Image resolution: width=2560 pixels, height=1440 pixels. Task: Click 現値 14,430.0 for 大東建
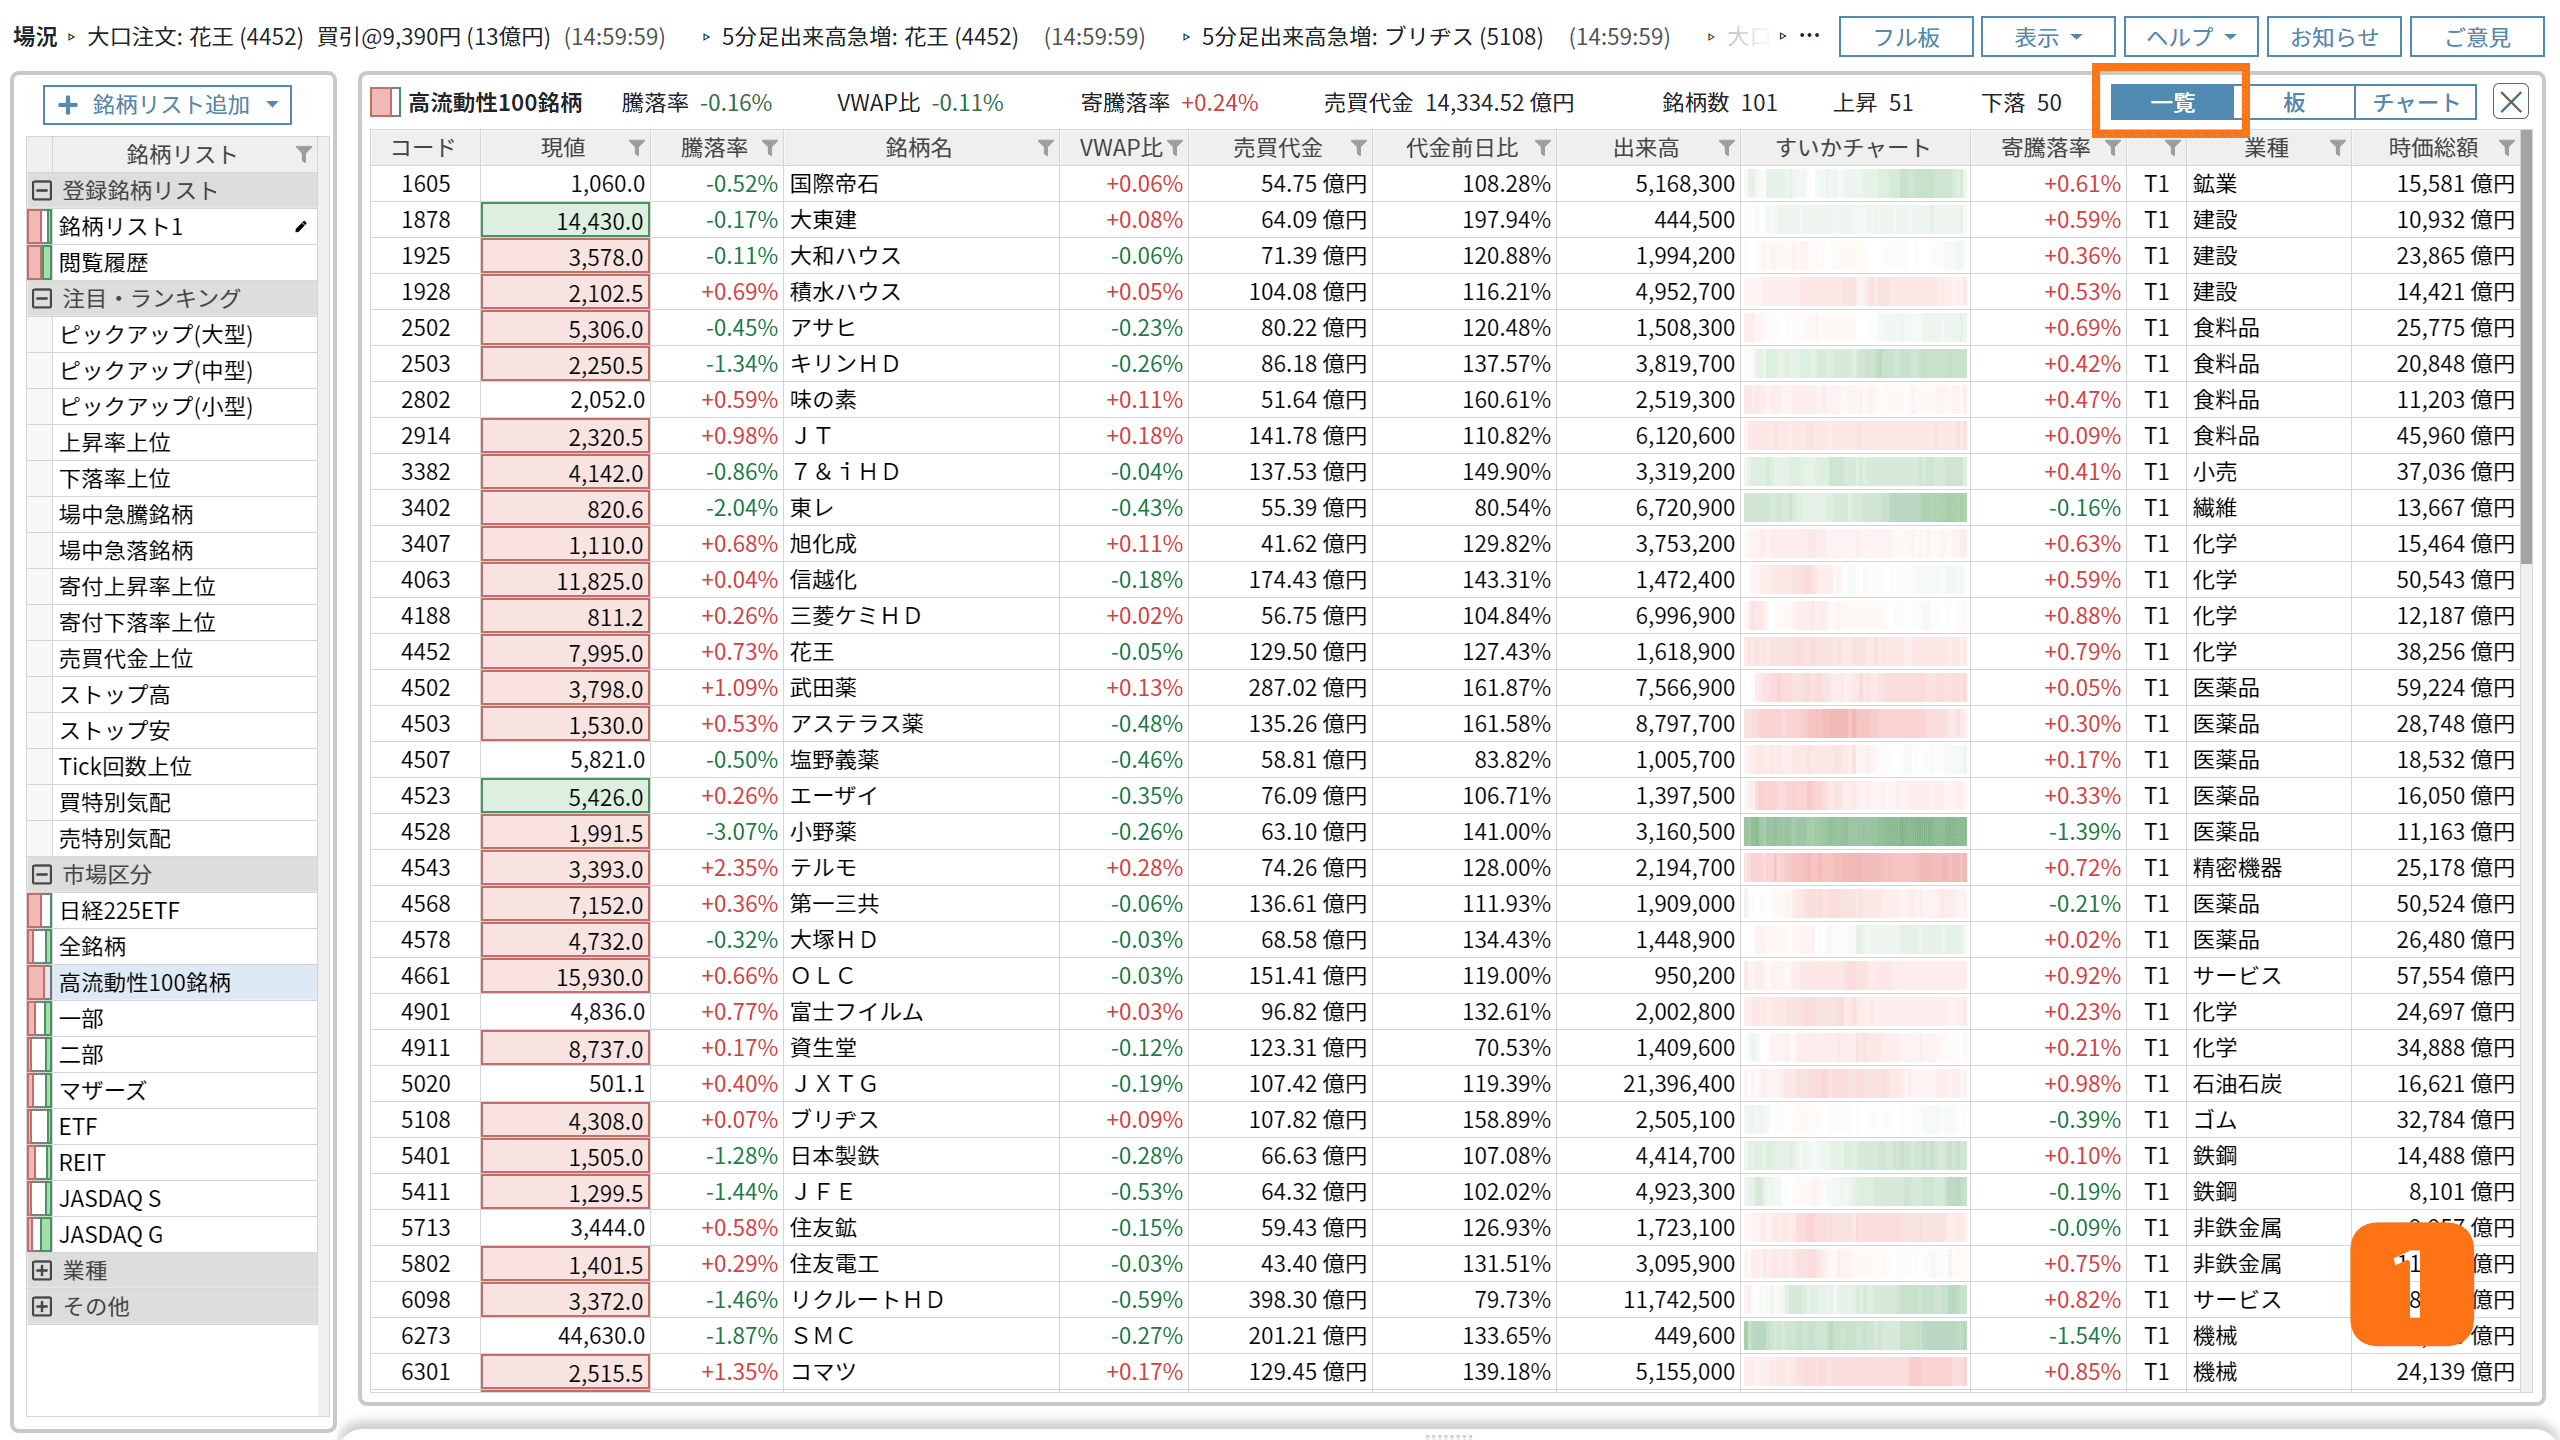(565, 220)
